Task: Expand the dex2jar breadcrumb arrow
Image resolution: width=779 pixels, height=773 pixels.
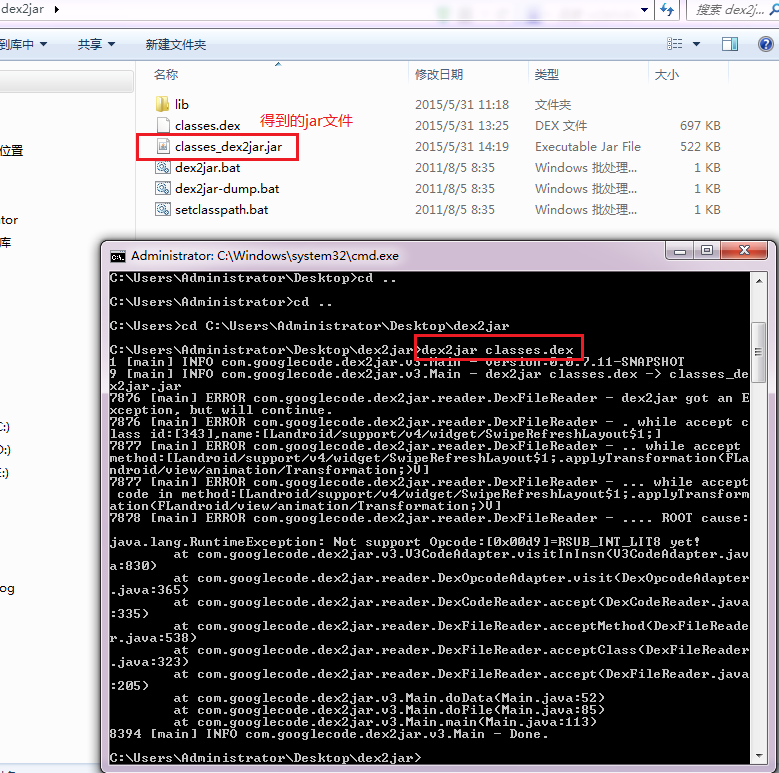Action: point(57,9)
